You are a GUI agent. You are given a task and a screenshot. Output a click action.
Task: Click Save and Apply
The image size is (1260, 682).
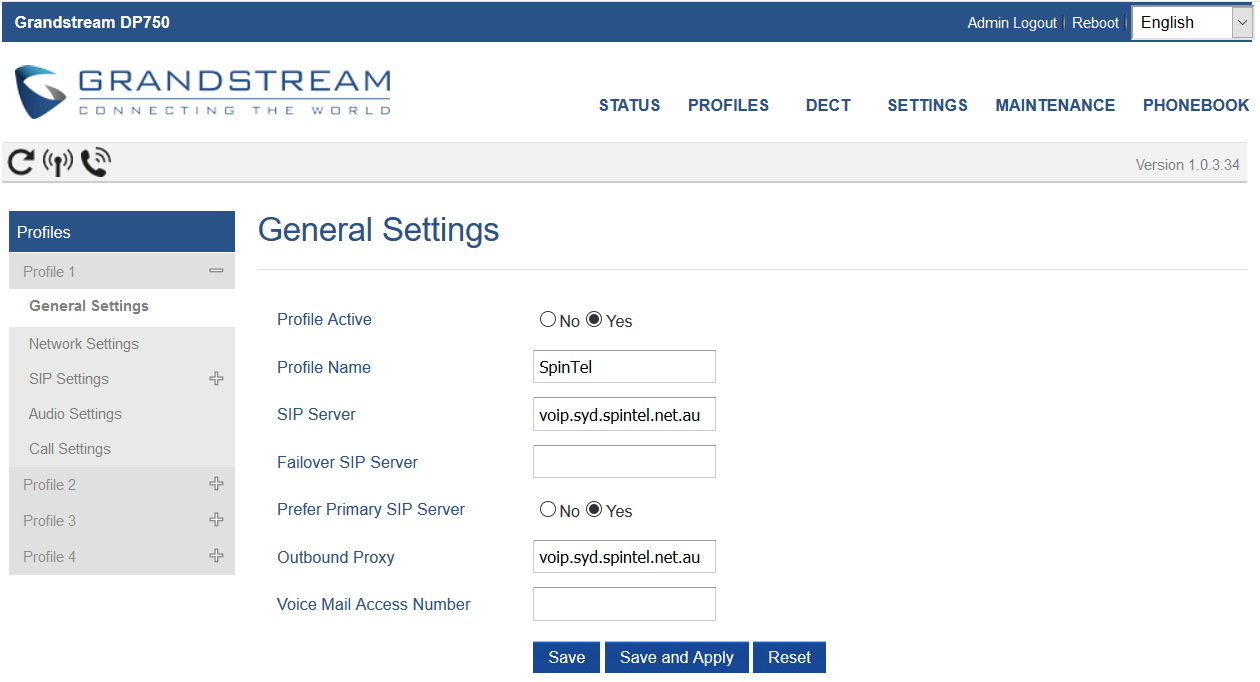point(676,657)
